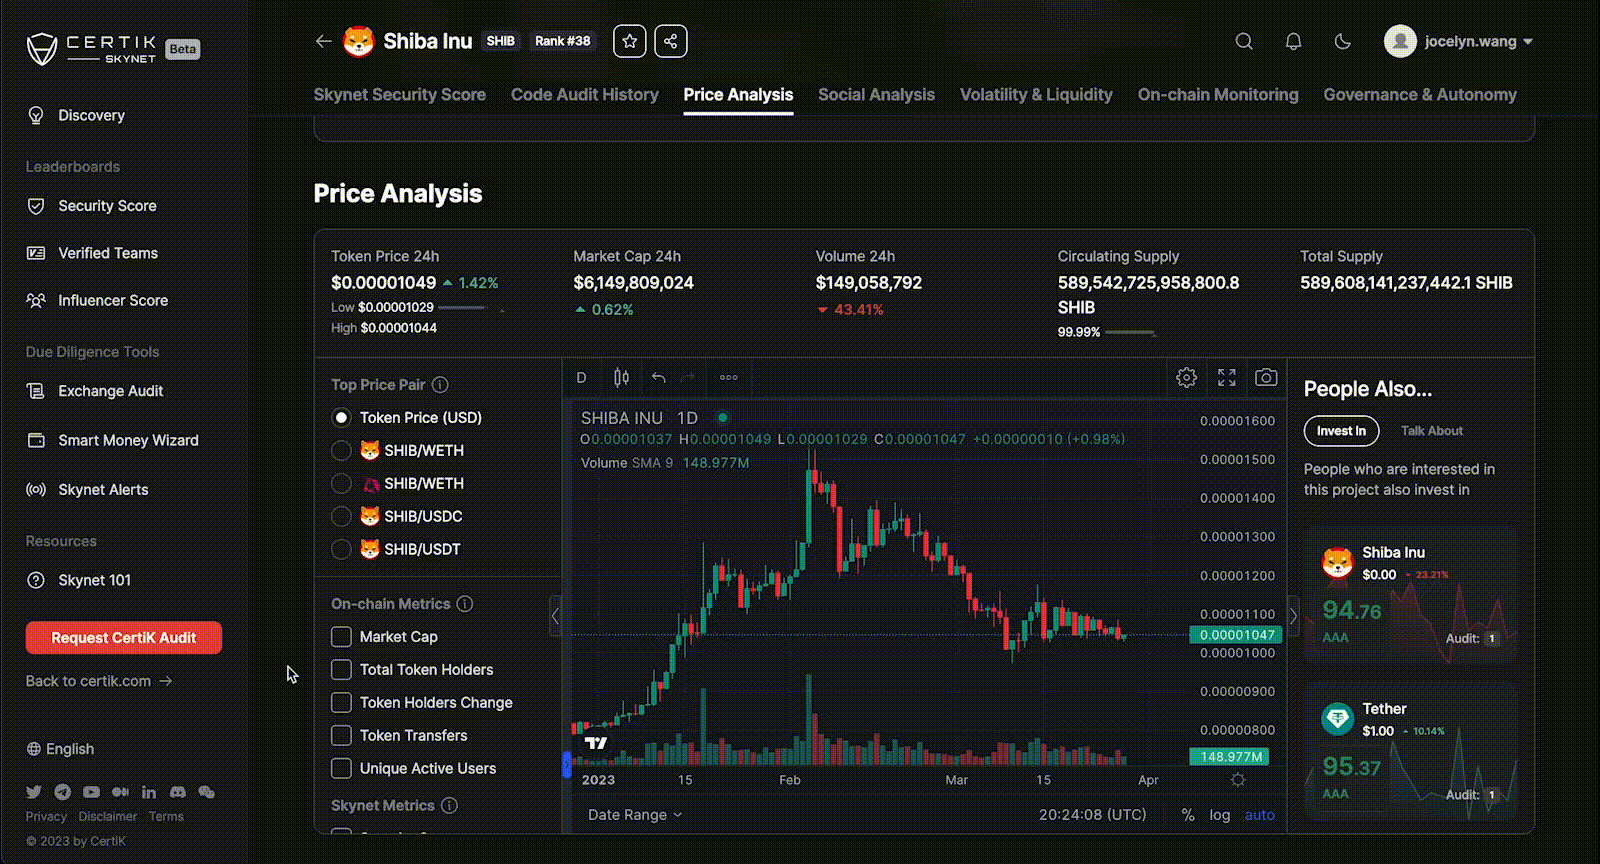Viewport: 1600px width, 864px height.
Task: Toggle the chart auto scale
Action: (x=1259, y=814)
